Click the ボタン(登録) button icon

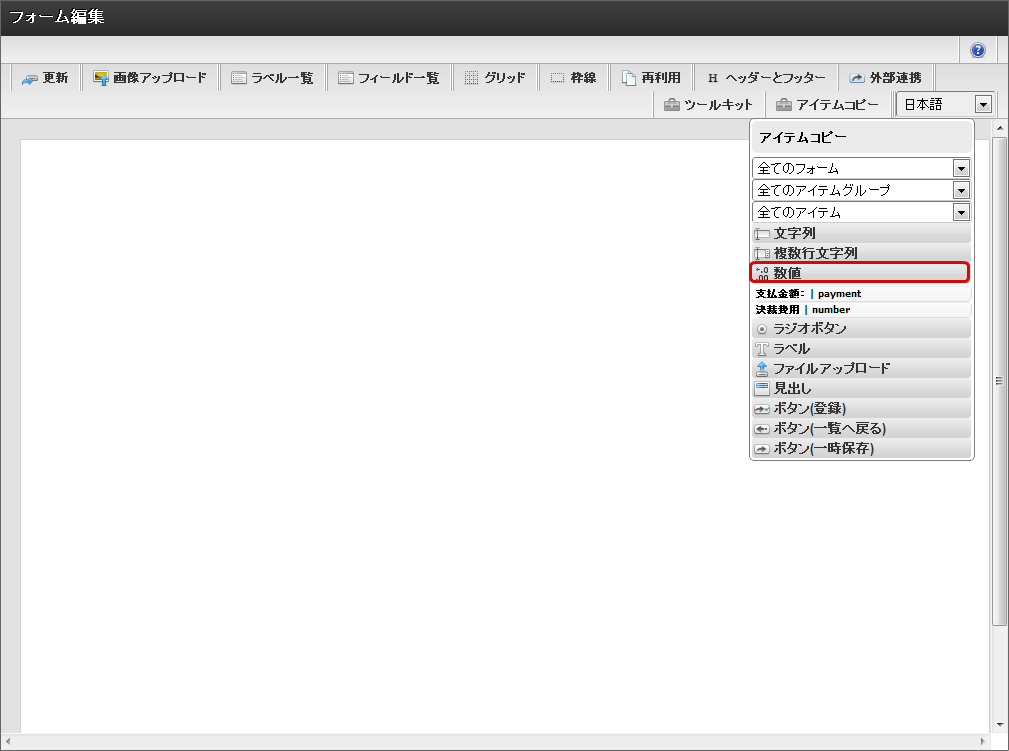(762, 409)
